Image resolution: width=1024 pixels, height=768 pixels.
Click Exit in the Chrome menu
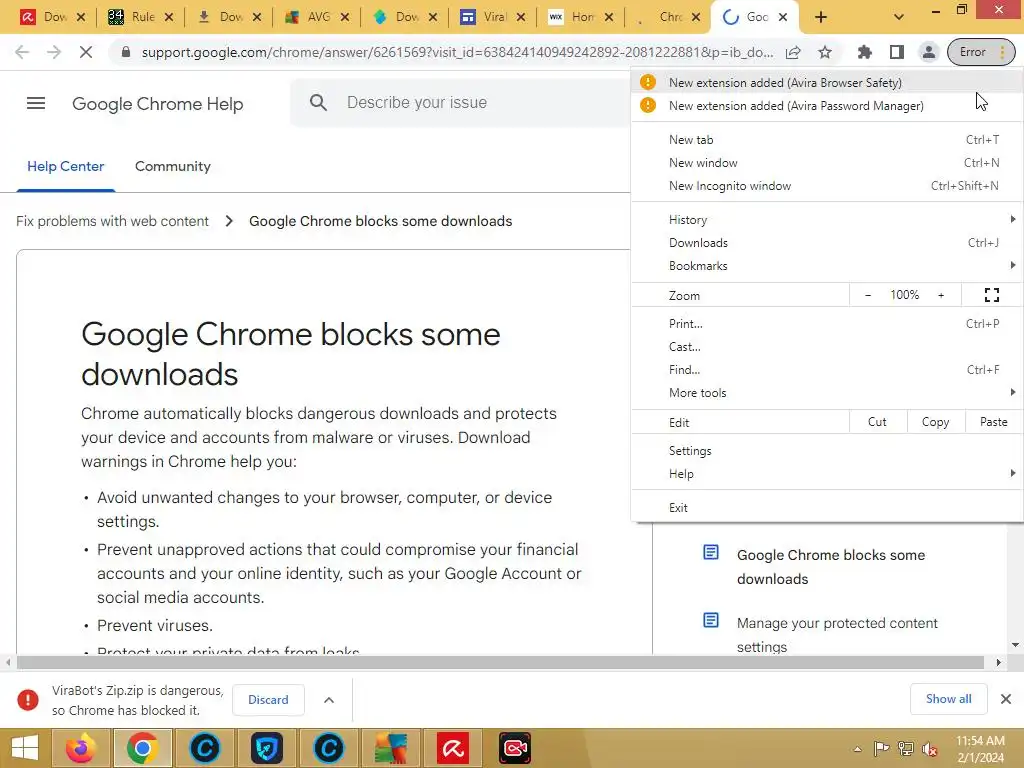(x=827, y=508)
